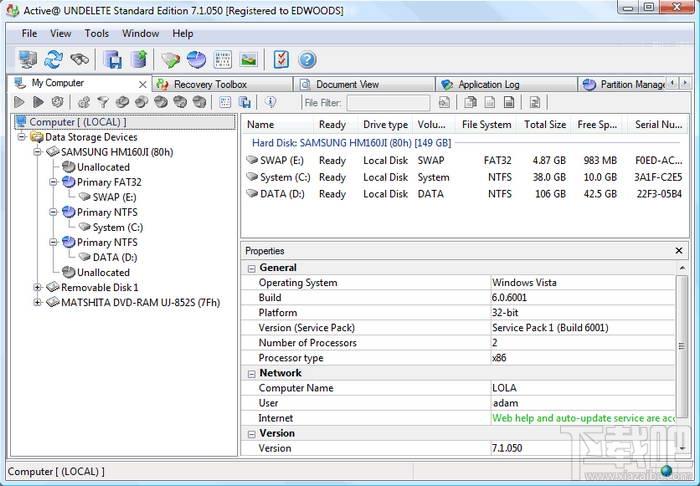Click the landscape picture preview icon

(248, 59)
